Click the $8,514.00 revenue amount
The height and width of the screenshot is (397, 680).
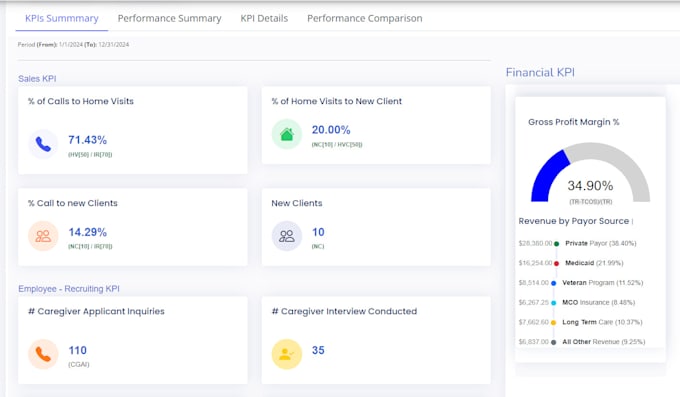(x=533, y=283)
